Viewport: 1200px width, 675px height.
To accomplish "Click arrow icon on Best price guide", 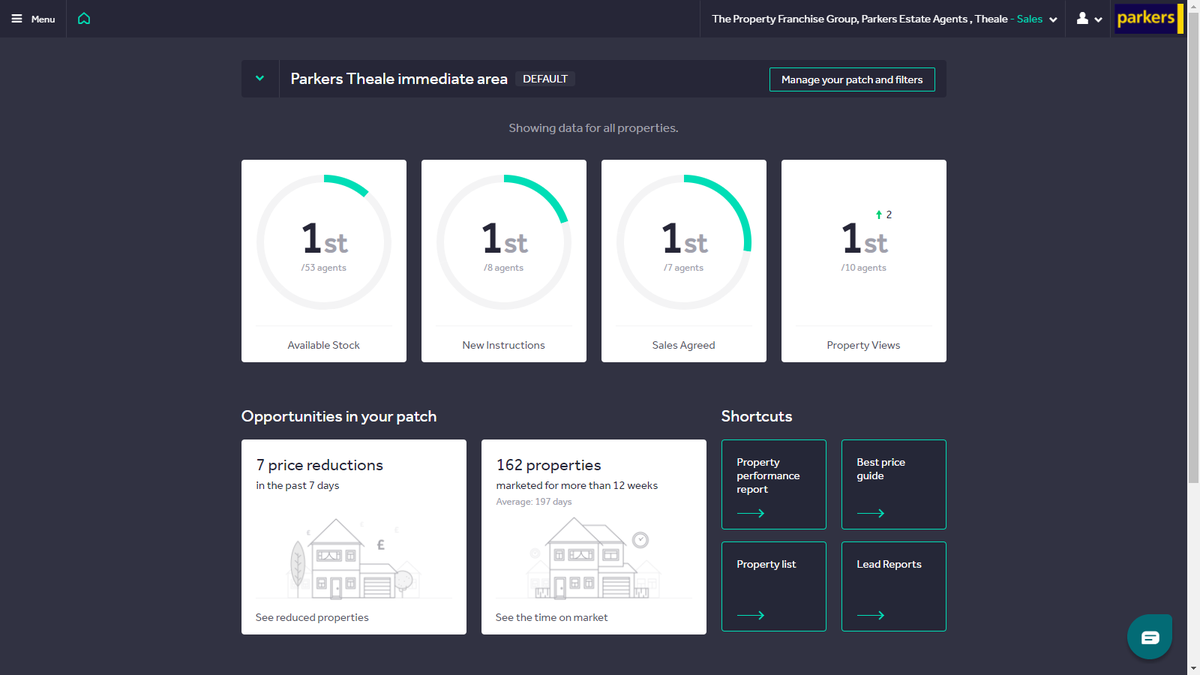I will coord(871,514).
